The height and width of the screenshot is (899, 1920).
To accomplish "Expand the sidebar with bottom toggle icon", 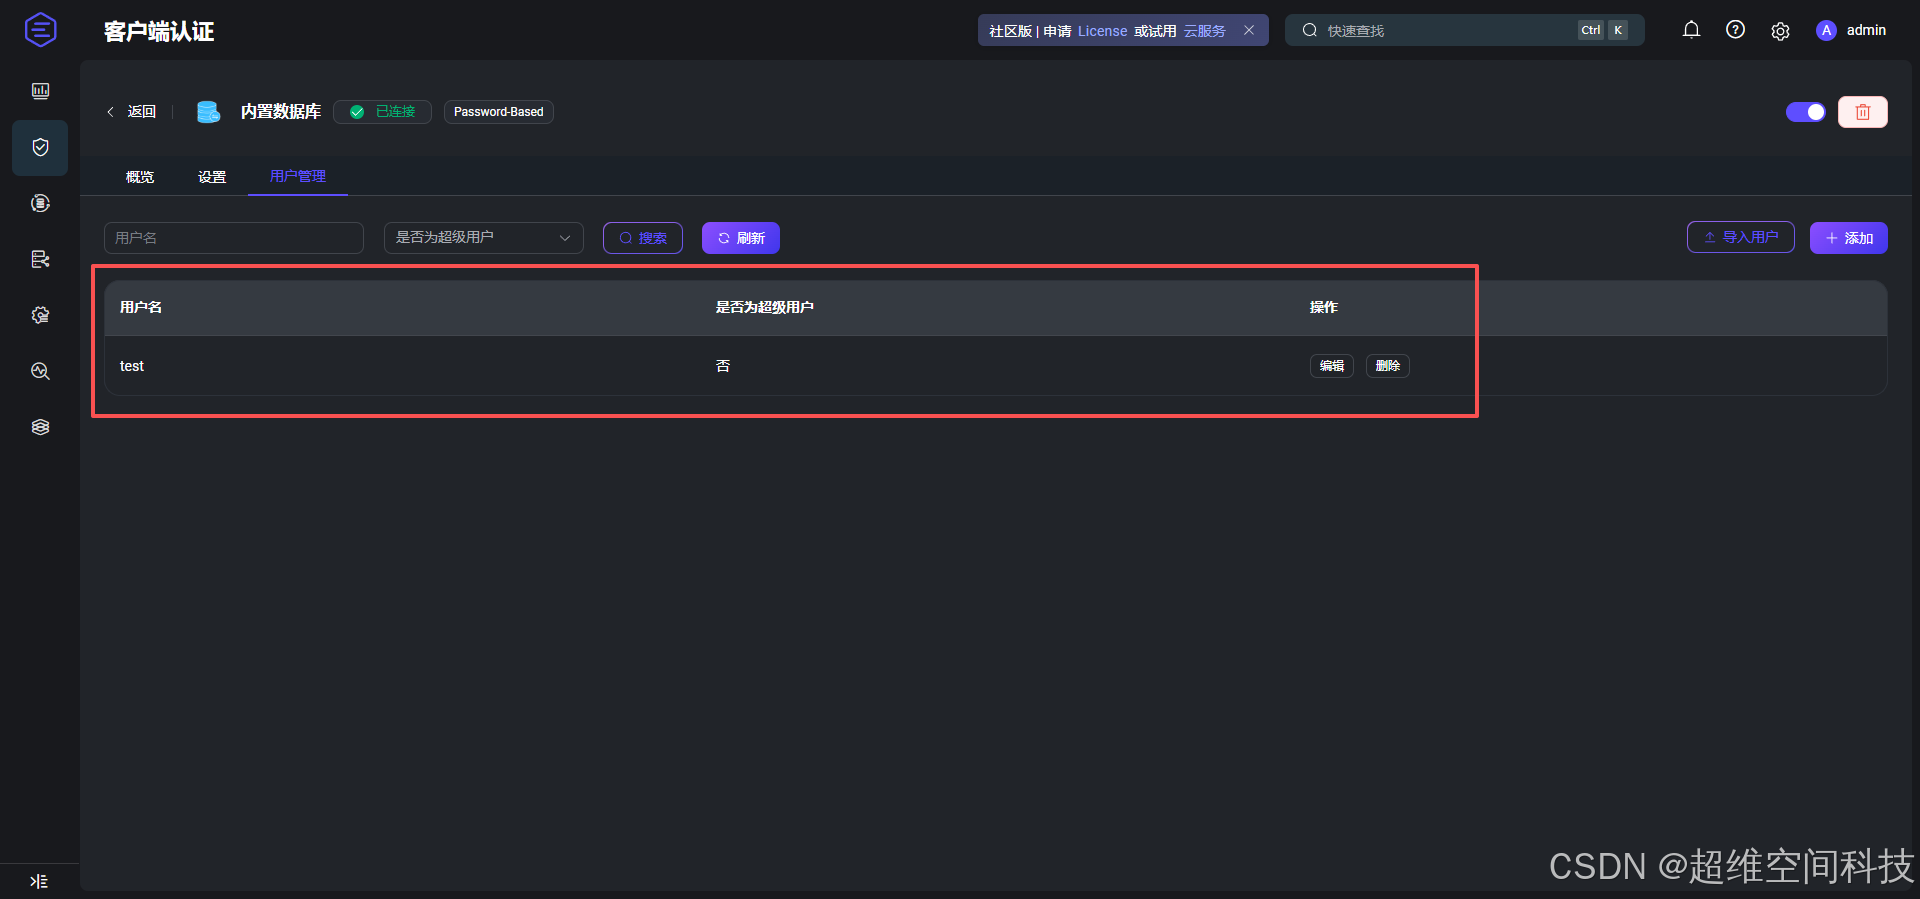I will coord(39,881).
